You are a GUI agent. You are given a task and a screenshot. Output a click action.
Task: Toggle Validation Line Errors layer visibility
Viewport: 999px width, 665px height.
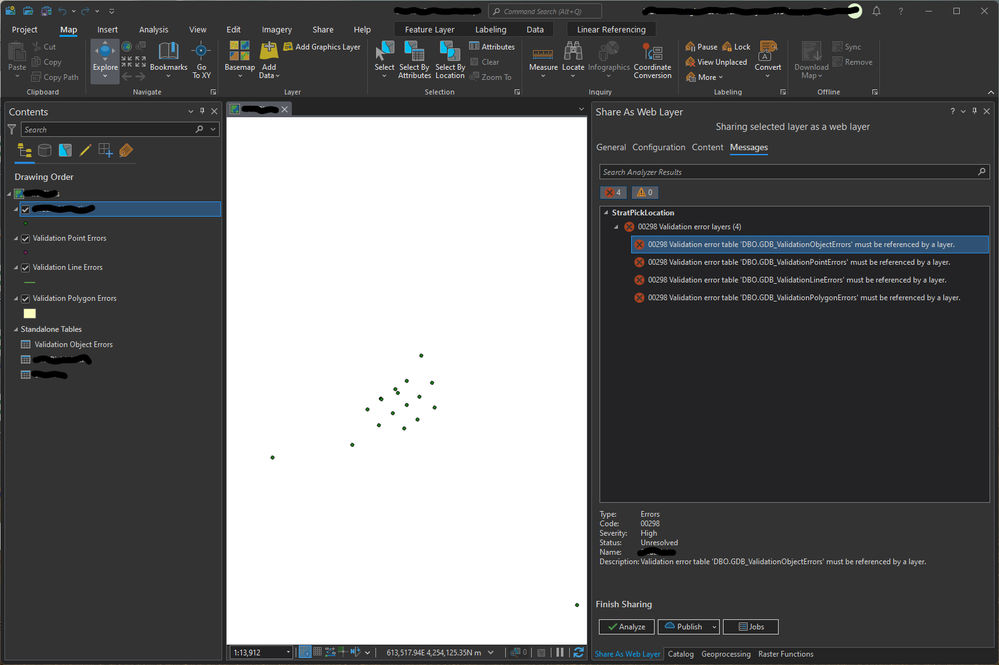26,268
